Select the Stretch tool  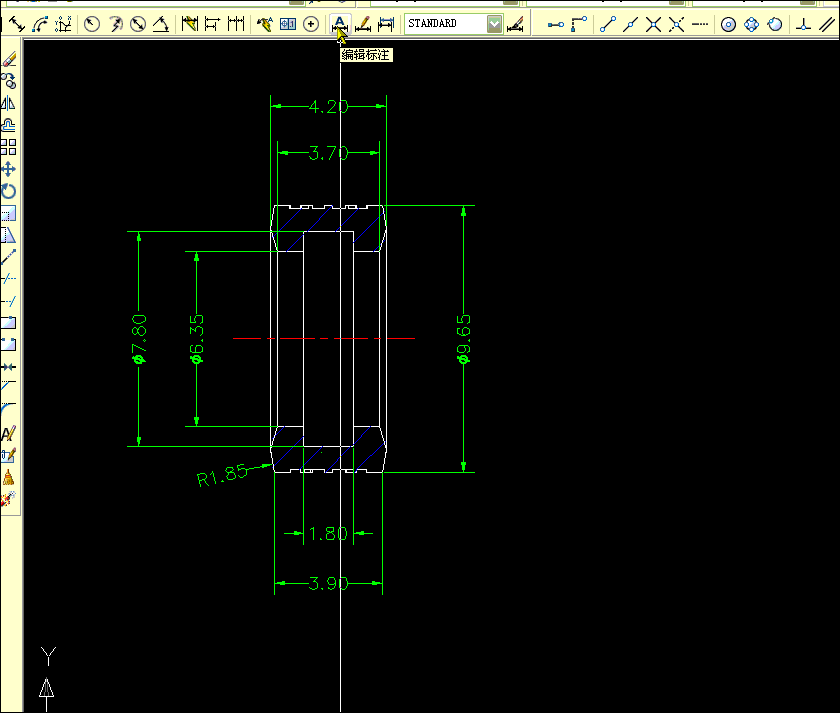(x=9, y=235)
